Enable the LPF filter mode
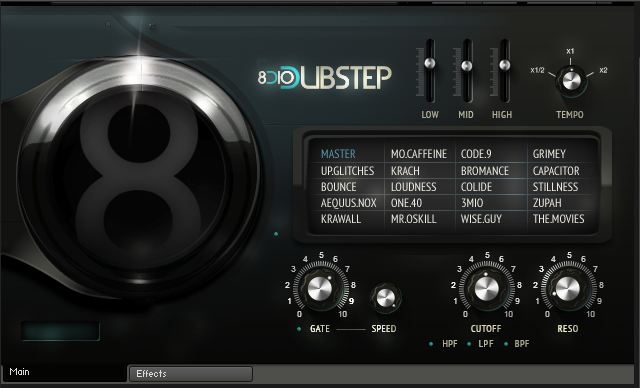The height and width of the screenshot is (388, 640). (469, 344)
